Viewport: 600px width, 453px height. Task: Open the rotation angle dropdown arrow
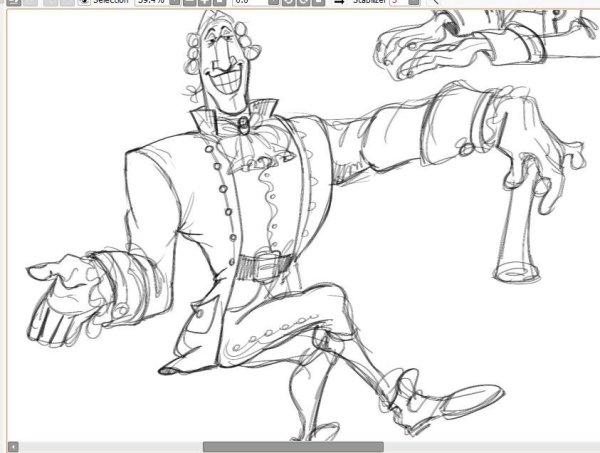(x=271, y=3)
